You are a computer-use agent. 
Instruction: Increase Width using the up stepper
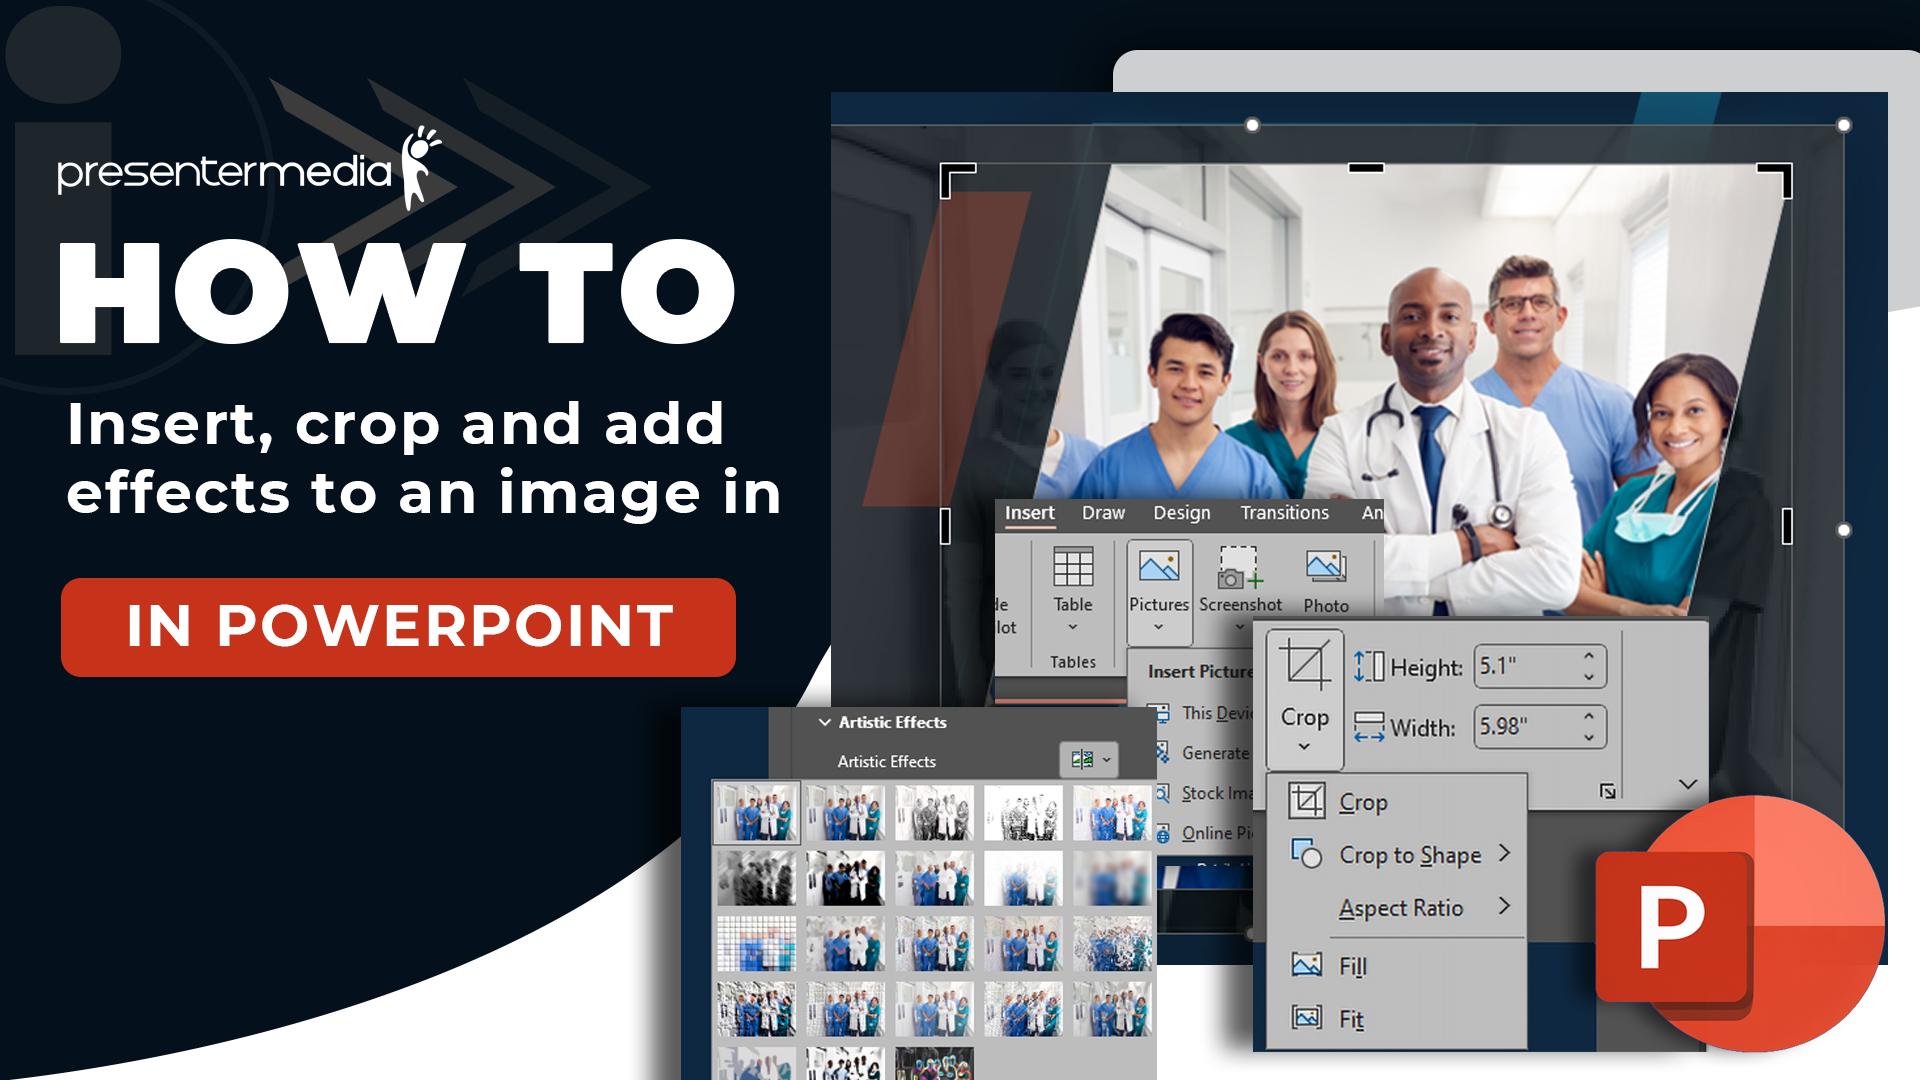[x=1589, y=716]
